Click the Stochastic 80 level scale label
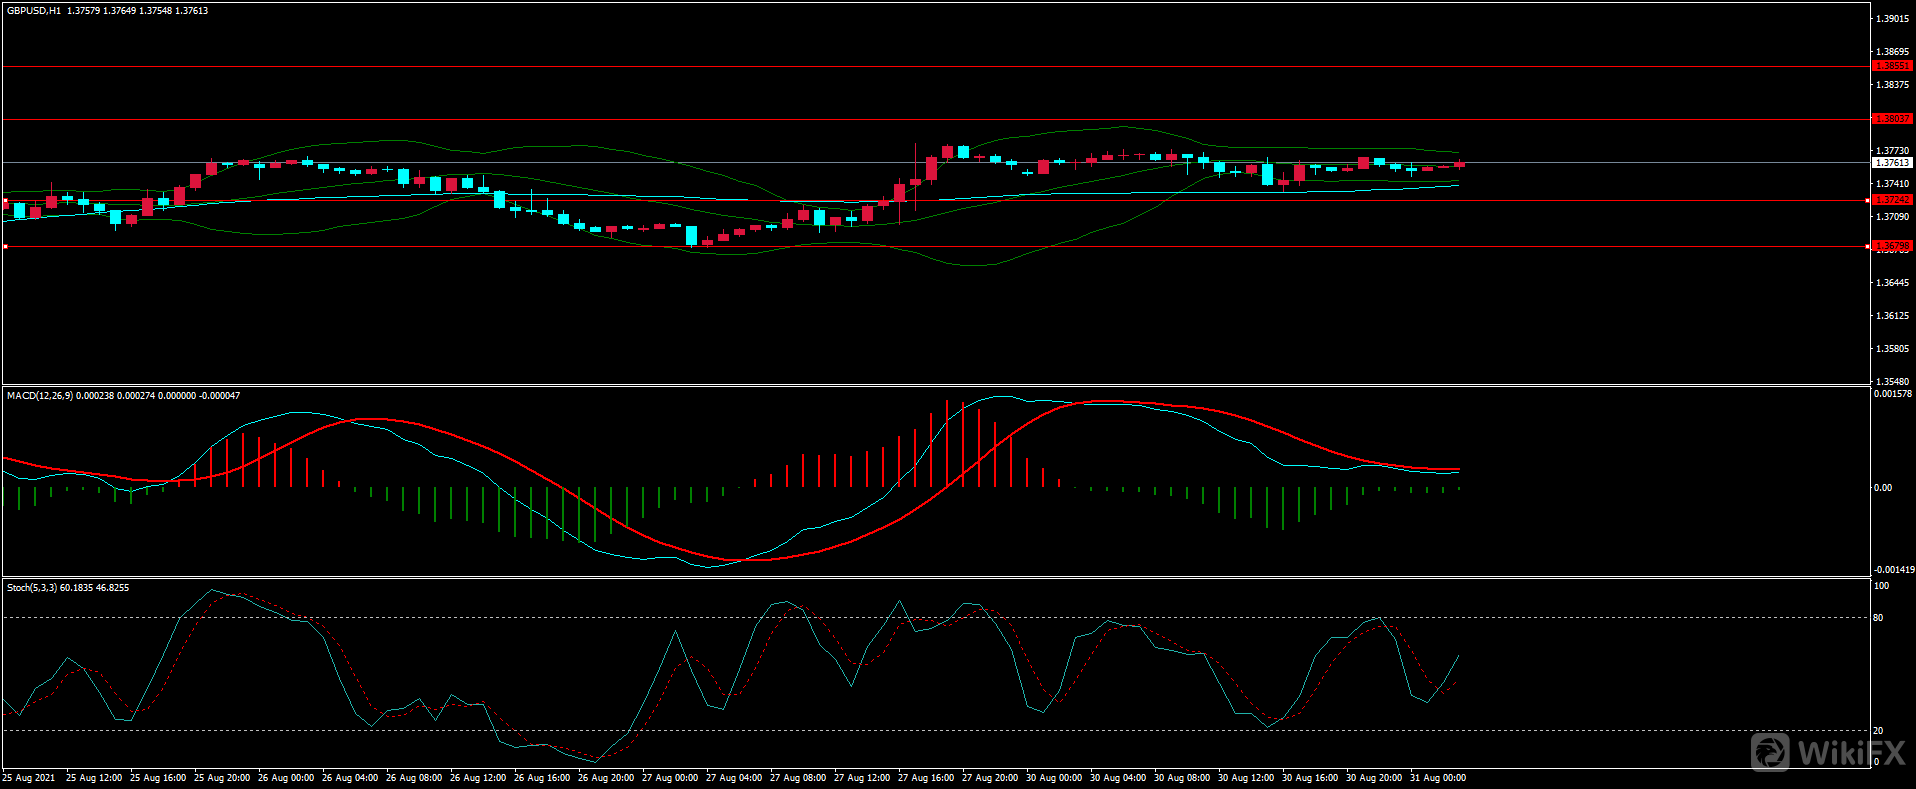The height and width of the screenshot is (789, 1916). point(1878,618)
